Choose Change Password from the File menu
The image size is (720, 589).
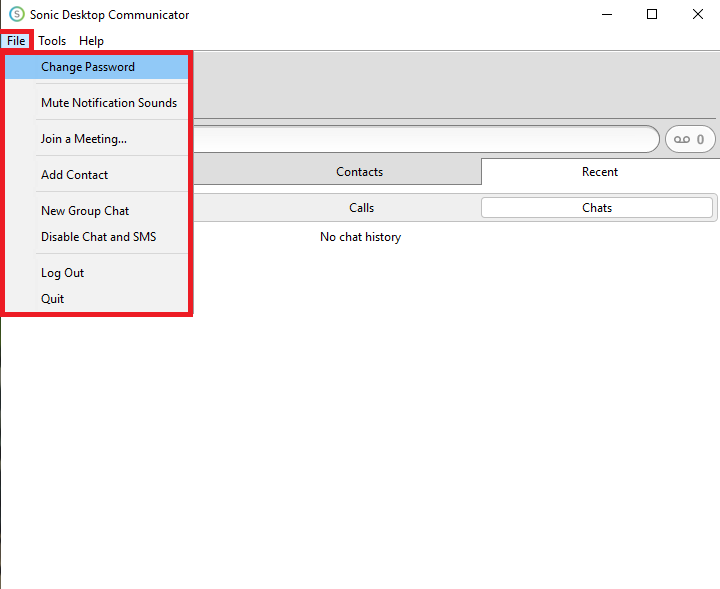tap(96, 67)
